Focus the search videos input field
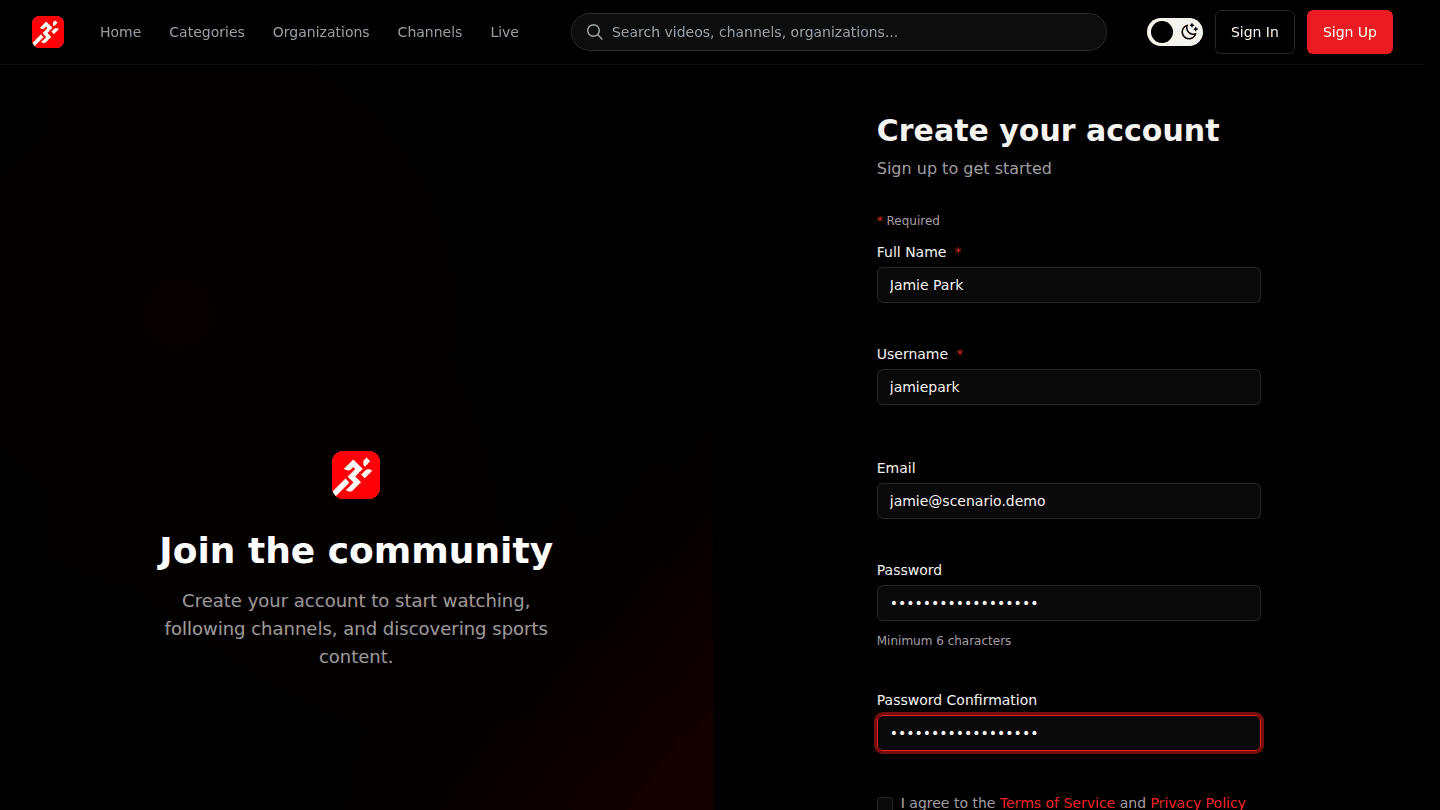 (x=839, y=32)
